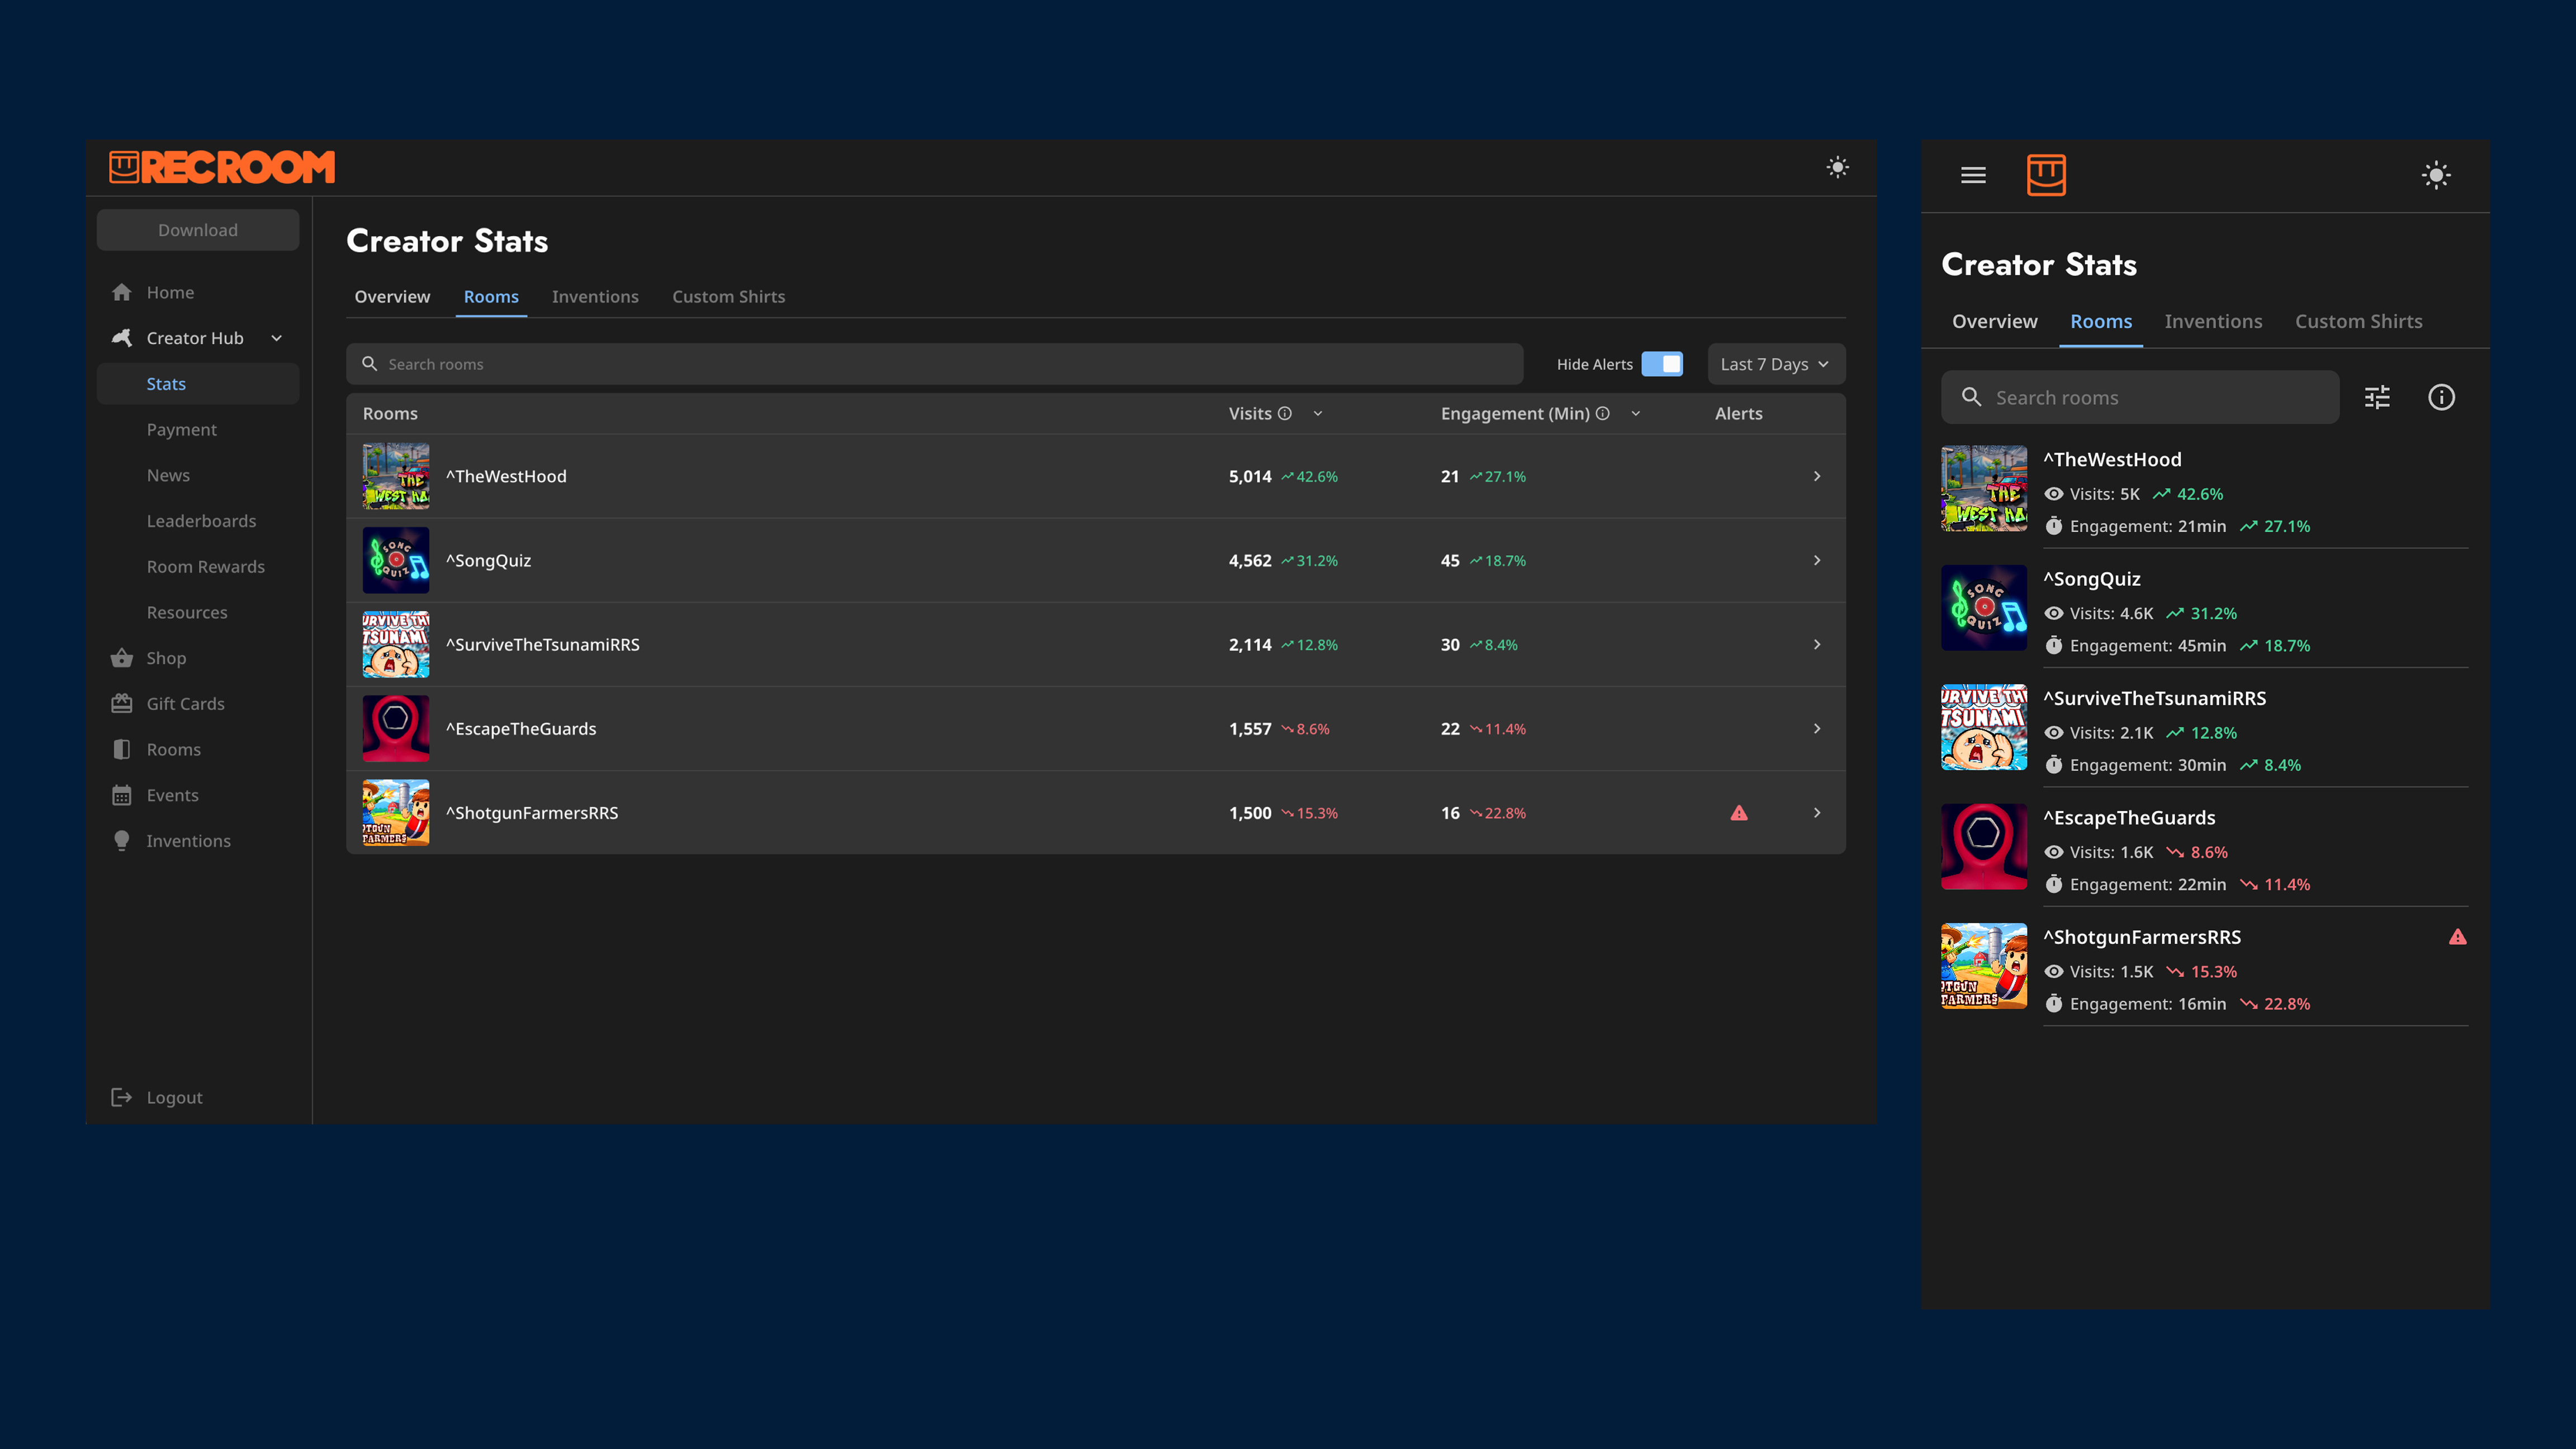Open ^EscapeTheGuards thumbnail in the table
Viewport: 2576px width, 1449px height.
[x=396, y=728]
